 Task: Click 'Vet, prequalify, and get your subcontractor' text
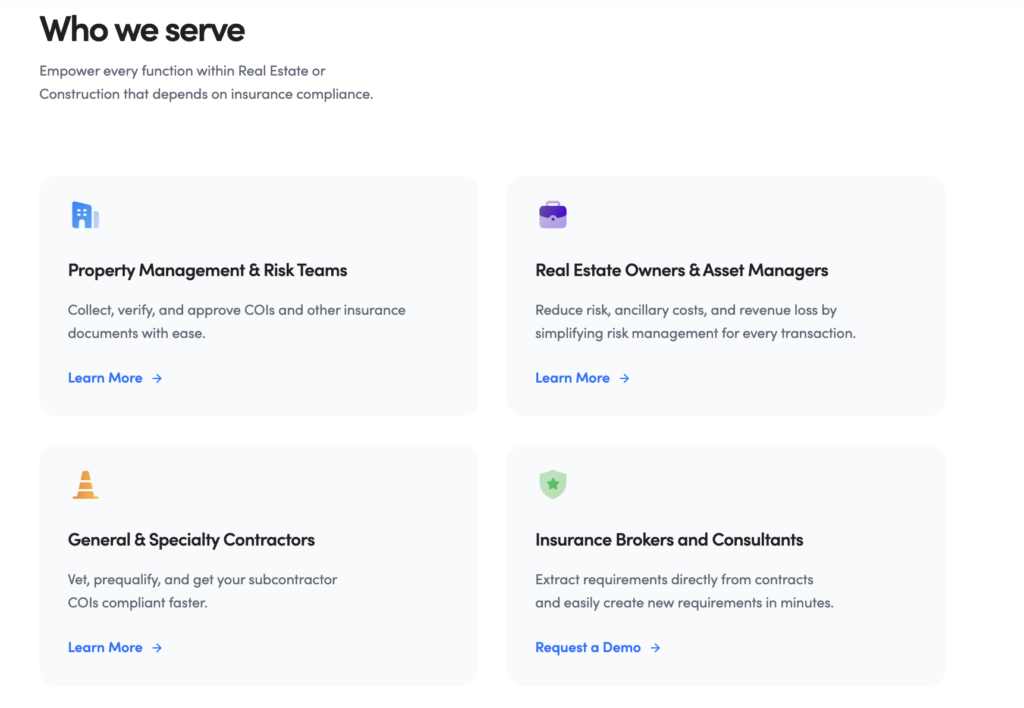202,591
